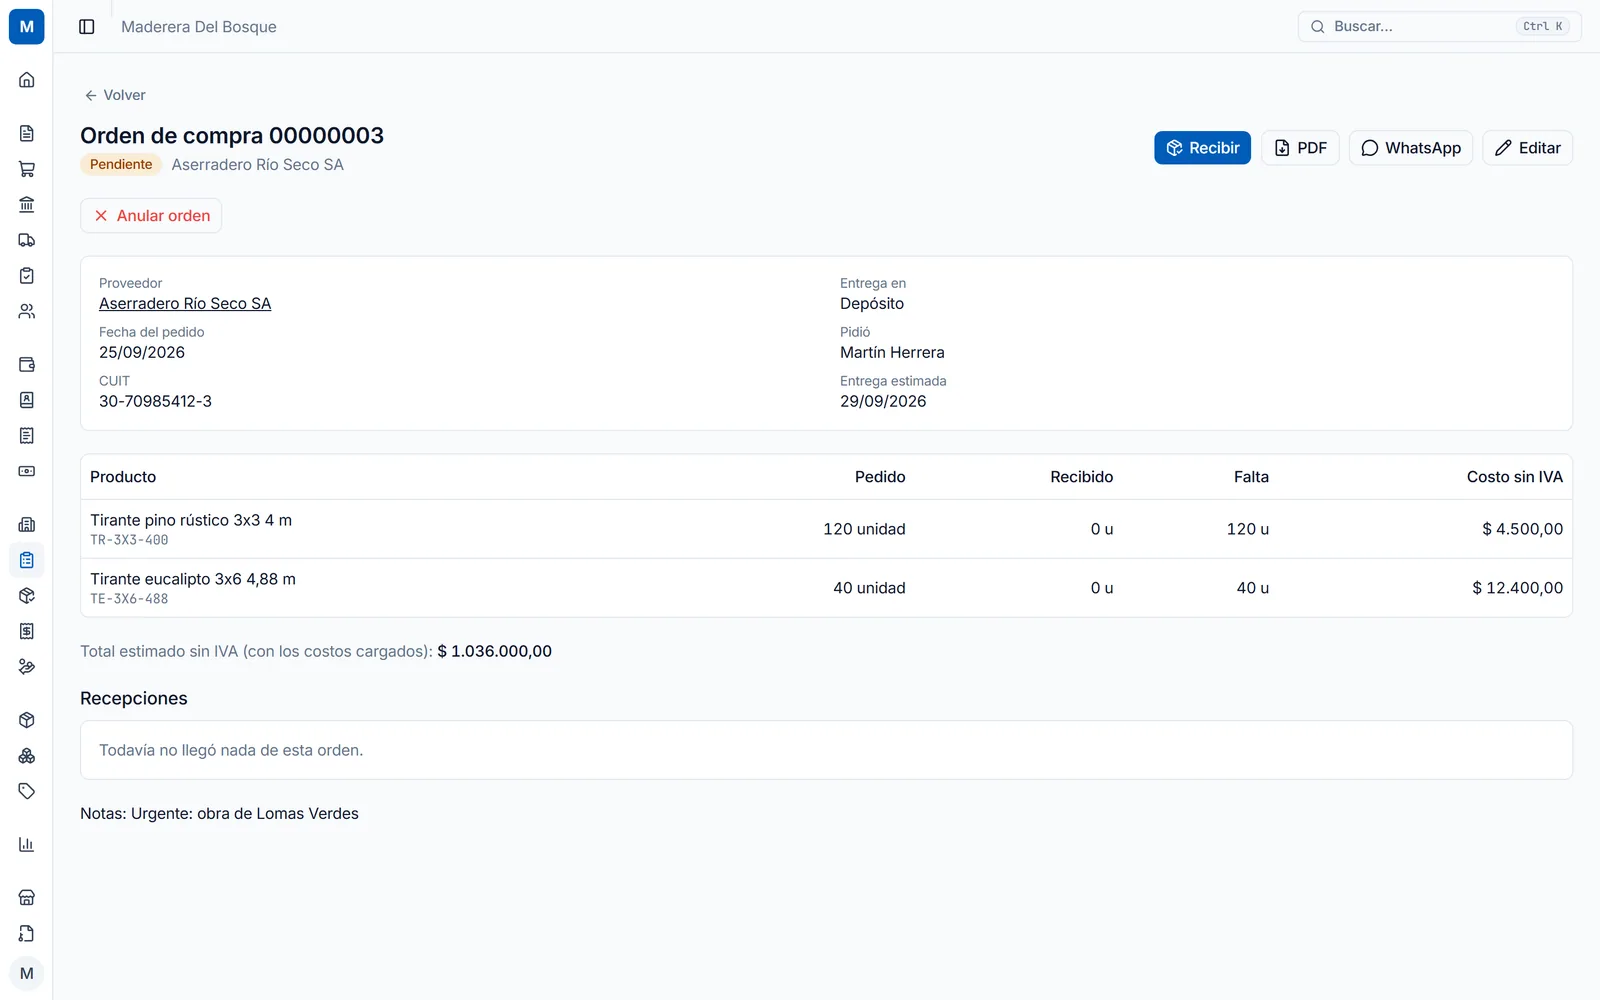Open the bar chart reports icon
1600x1000 pixels.
click(27, 845)
